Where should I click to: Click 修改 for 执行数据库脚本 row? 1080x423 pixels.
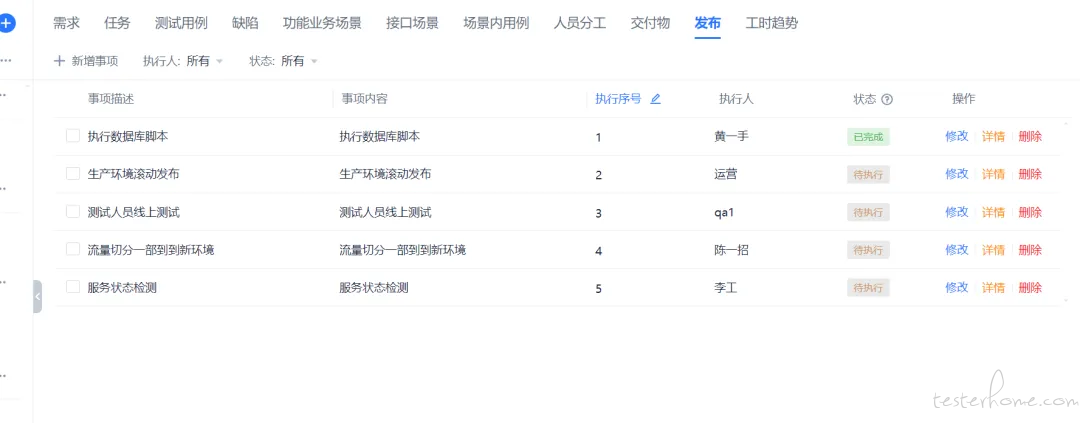click(x=957, y=136)
